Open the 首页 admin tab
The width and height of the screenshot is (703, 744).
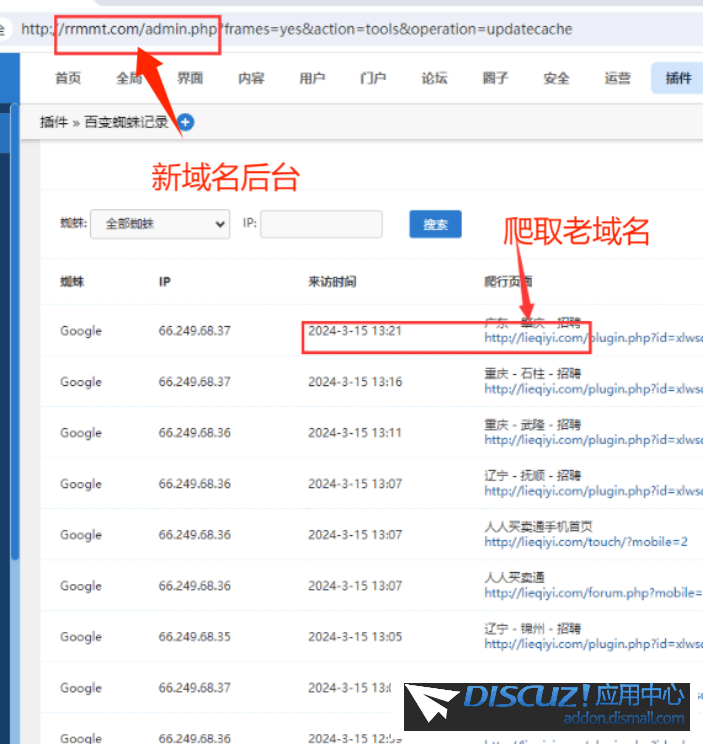coord(68,79)
